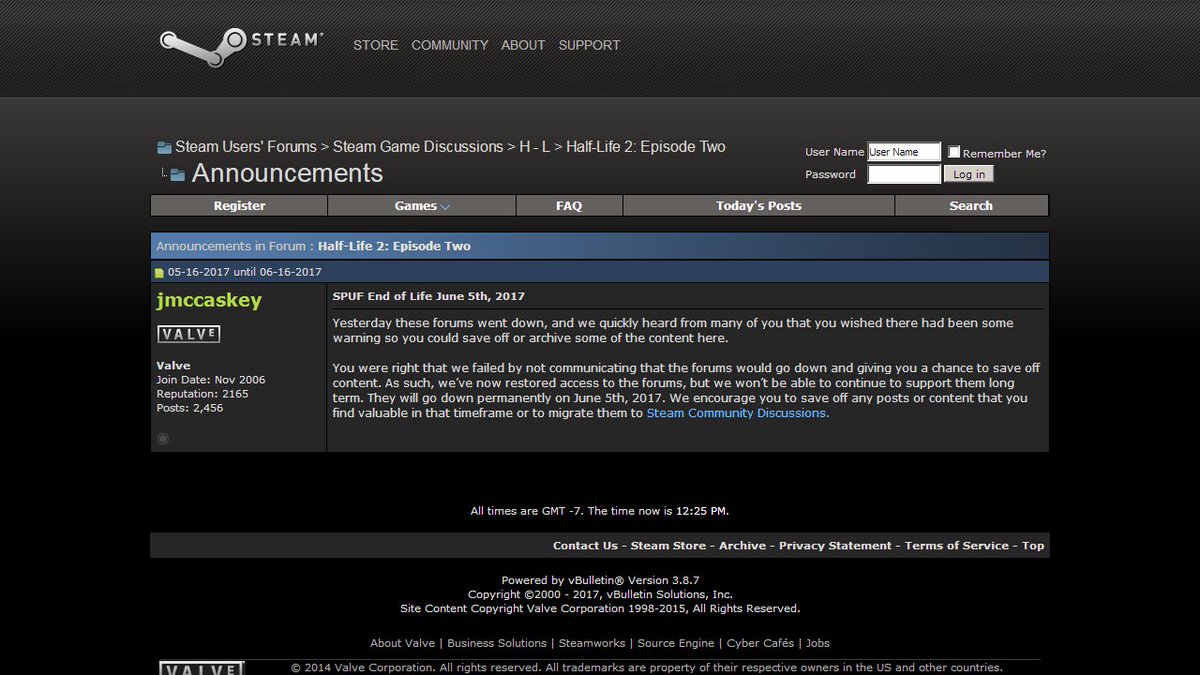Open the STORE menu
1200x675 pixels.
(376, 45)
